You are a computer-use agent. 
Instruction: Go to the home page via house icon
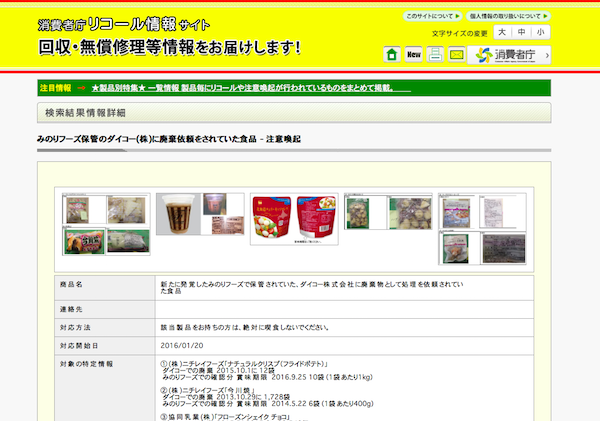(392, 55)
